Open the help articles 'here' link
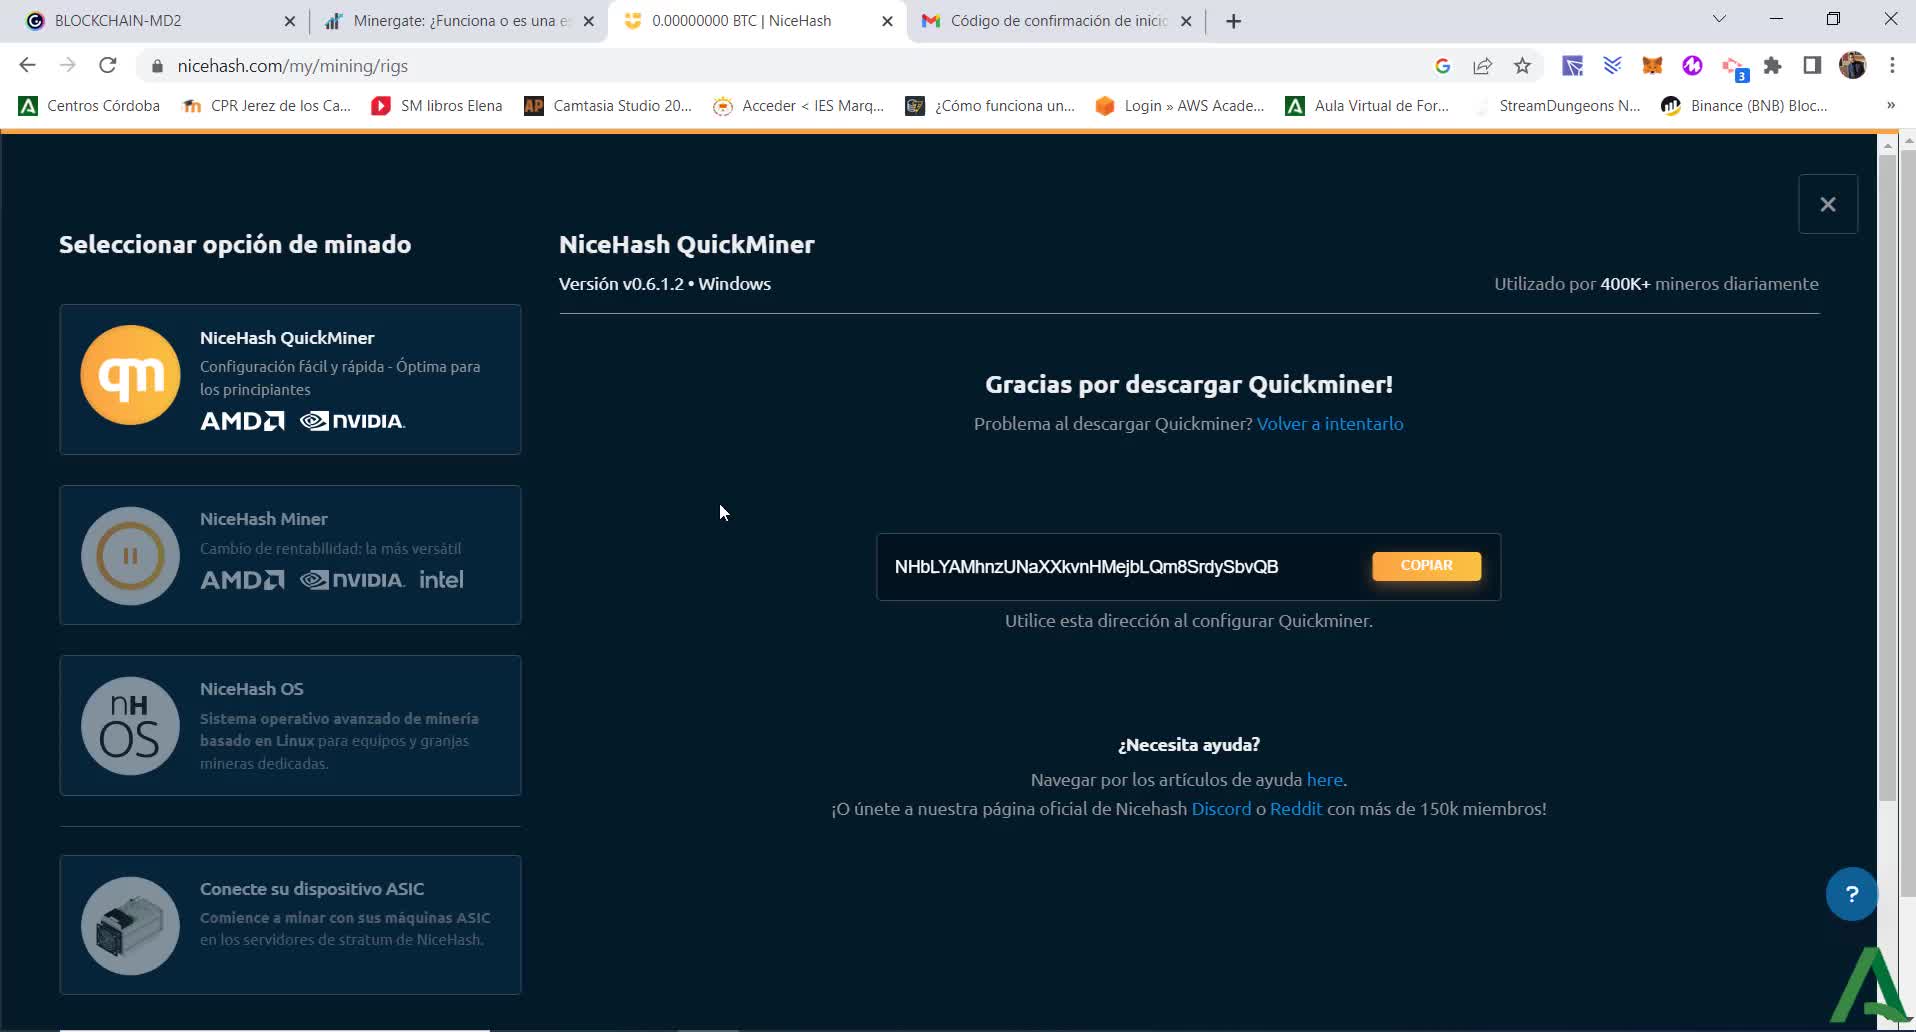1916x1032 pixels. pyautogui.click(x=1324, y=780)
